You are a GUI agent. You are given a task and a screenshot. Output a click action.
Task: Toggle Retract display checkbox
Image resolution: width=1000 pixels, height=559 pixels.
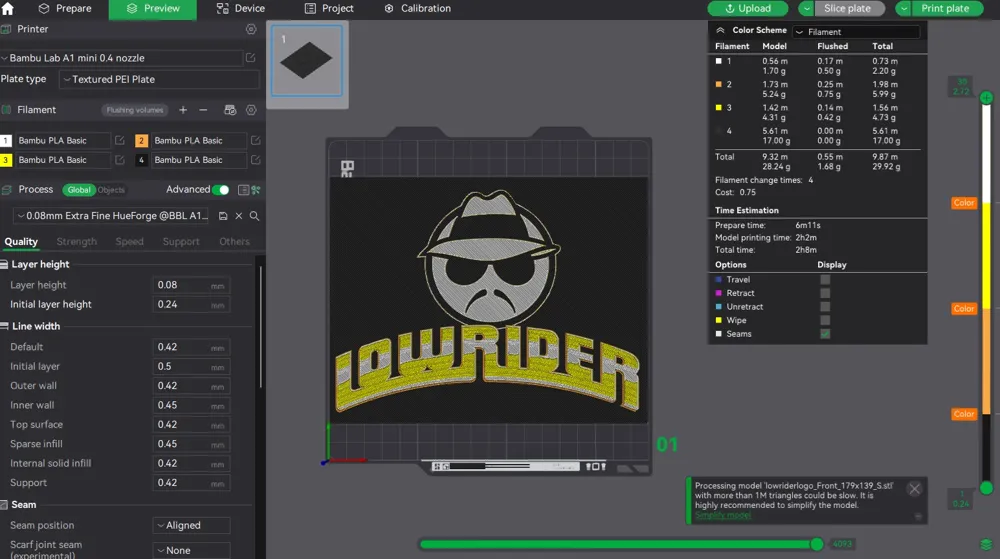pyautogui.click(x=825, y=293)
